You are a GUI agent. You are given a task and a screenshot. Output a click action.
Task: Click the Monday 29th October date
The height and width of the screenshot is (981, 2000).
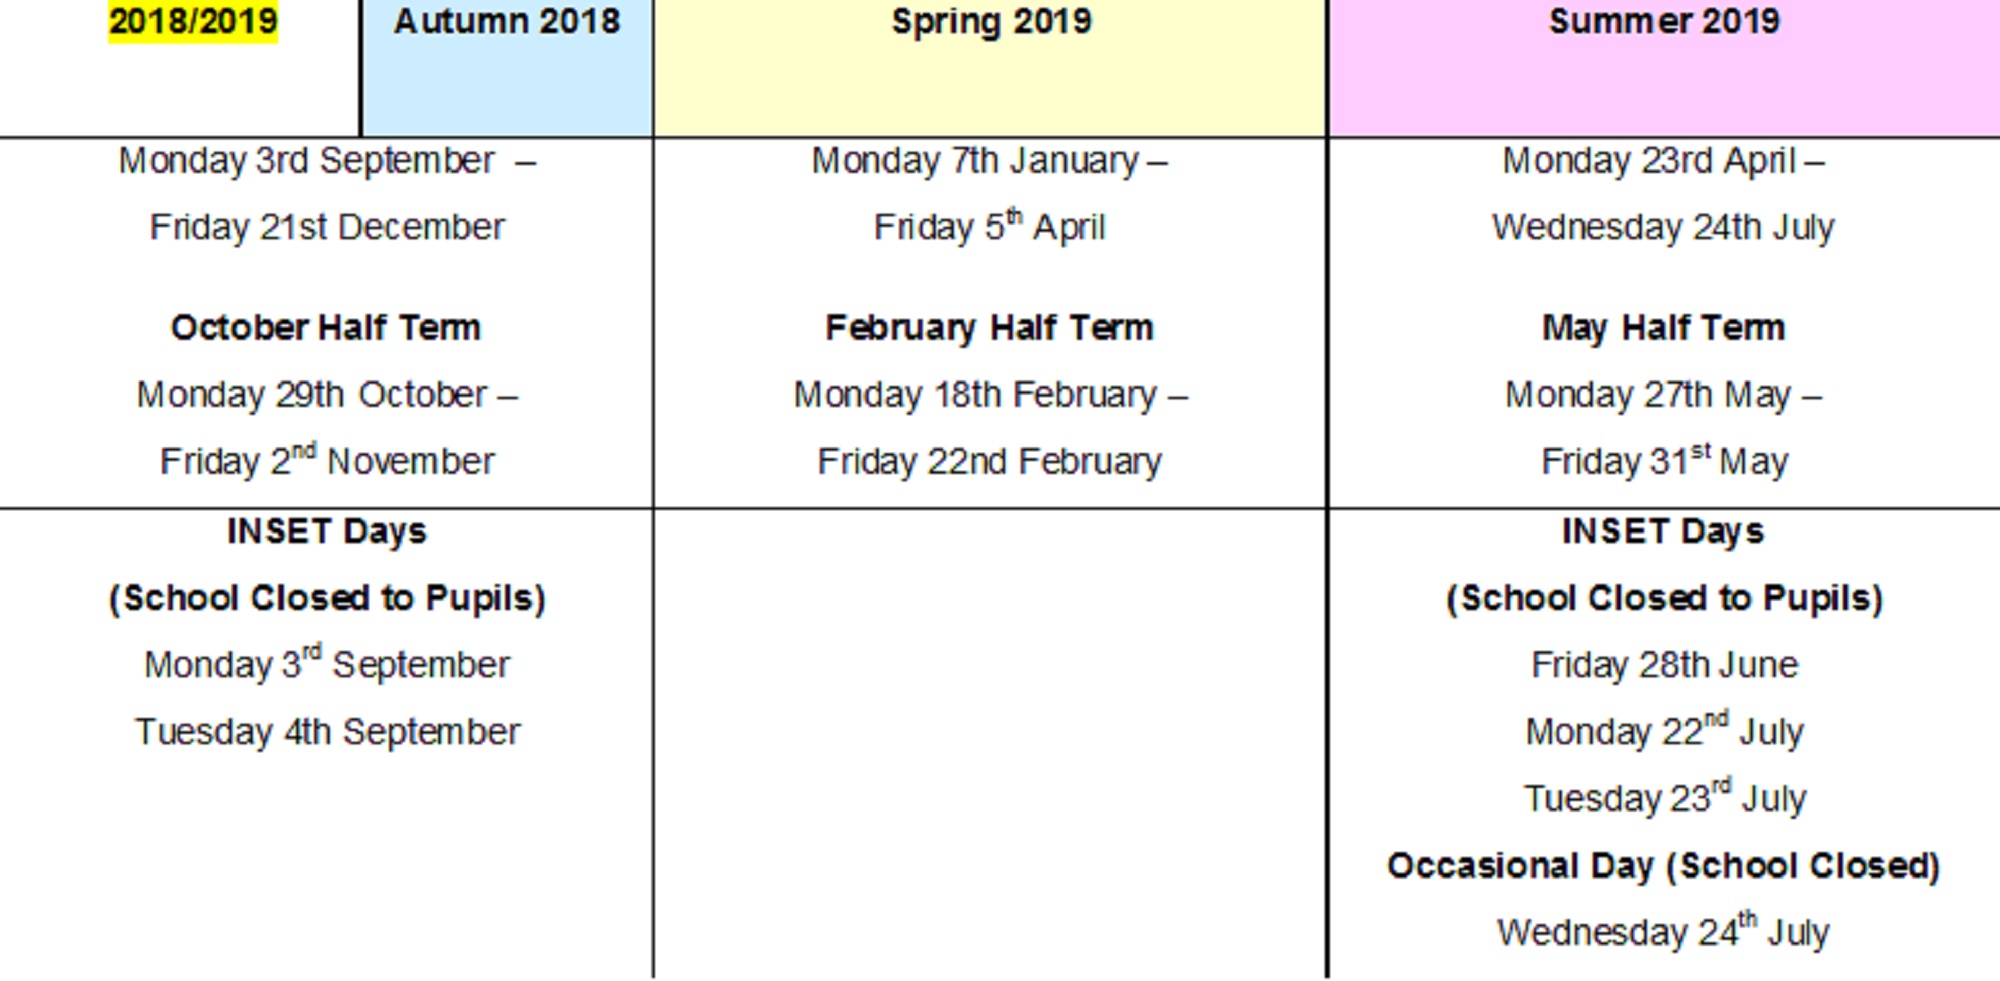[x=327, y=395]
